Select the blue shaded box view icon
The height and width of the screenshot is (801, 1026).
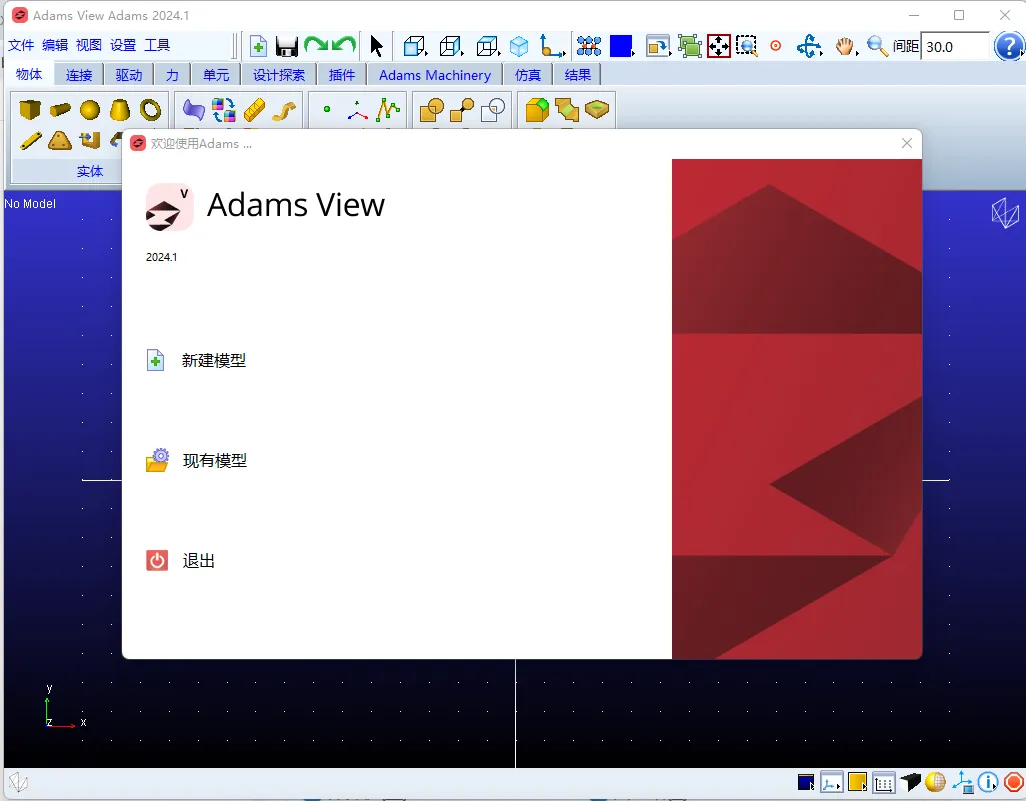click(x=415, y=46)
